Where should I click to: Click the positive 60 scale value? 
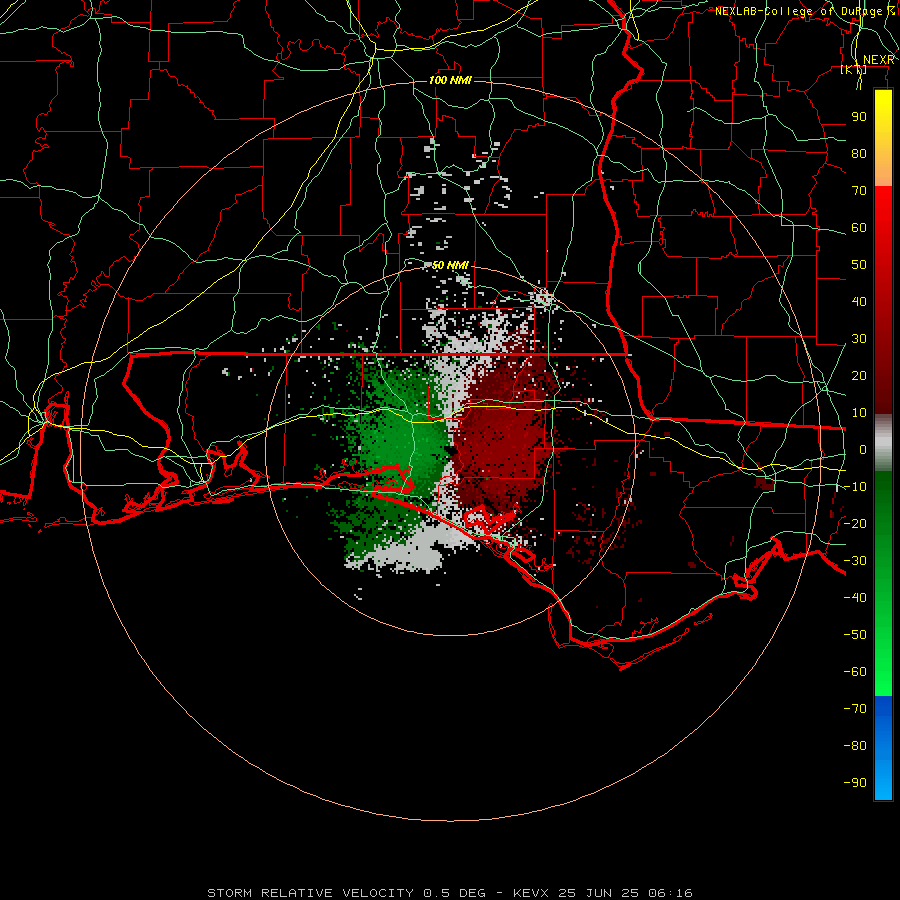859,227
